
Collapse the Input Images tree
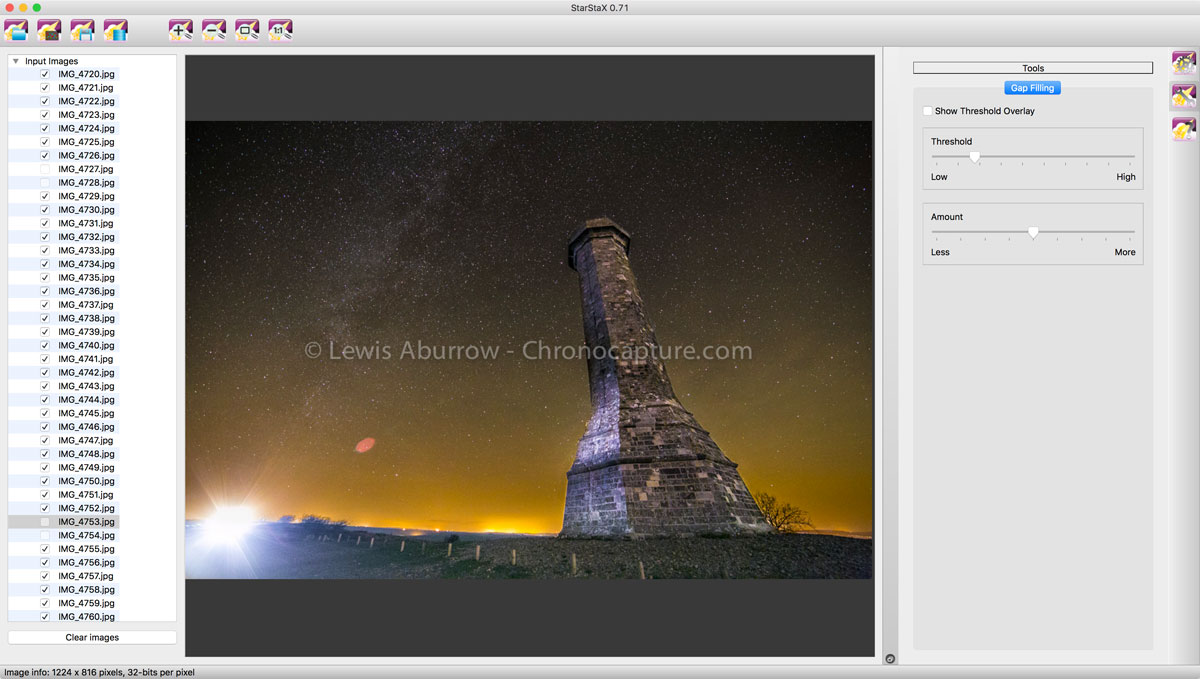pos(15,61)
